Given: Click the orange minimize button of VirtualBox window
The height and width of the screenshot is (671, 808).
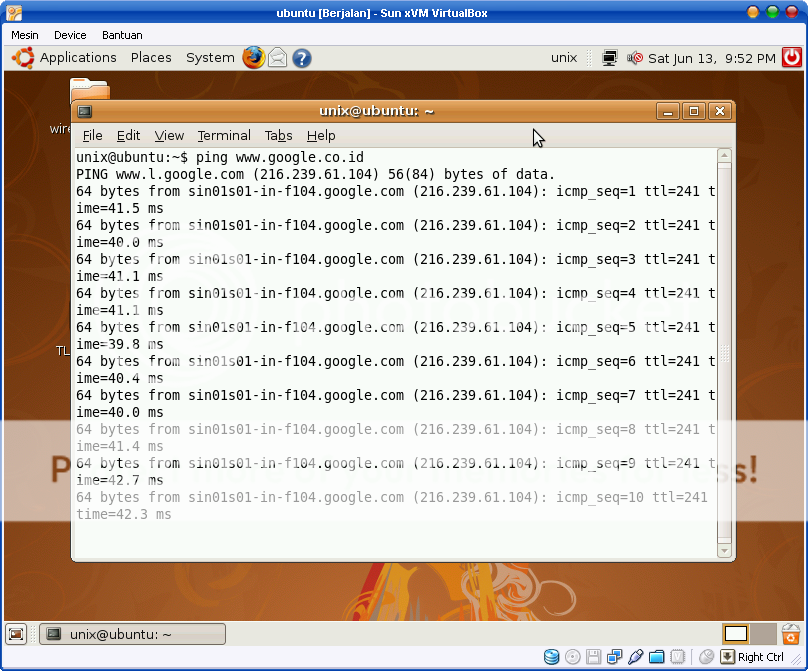Looking at the screenshot, I should point(753,12).
